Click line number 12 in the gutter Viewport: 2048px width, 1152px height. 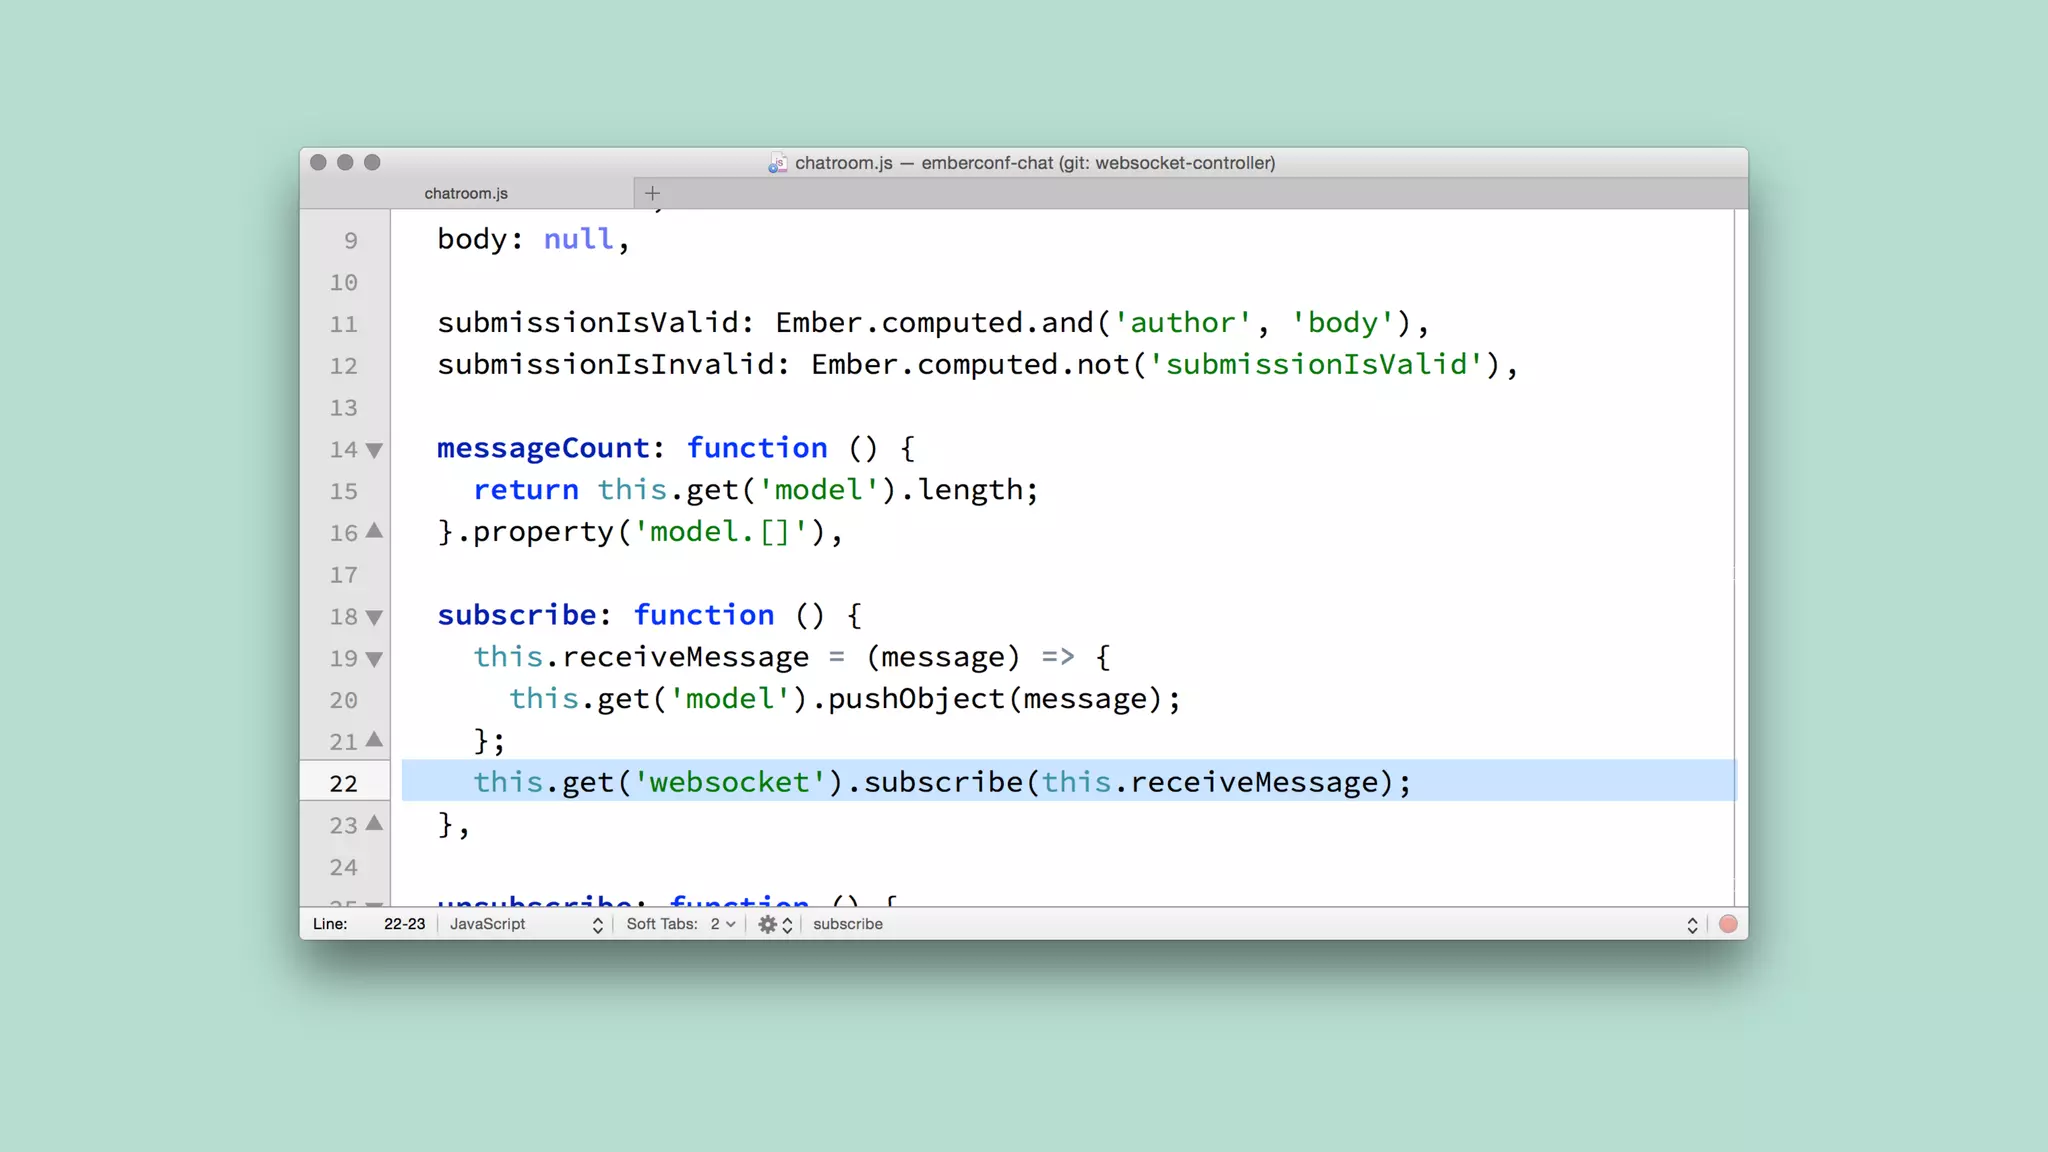pos(343,366)
